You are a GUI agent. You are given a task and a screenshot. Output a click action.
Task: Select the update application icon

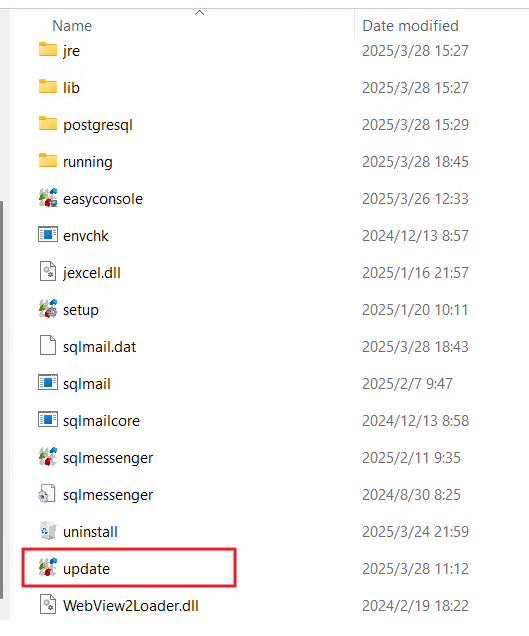[48, 568]
